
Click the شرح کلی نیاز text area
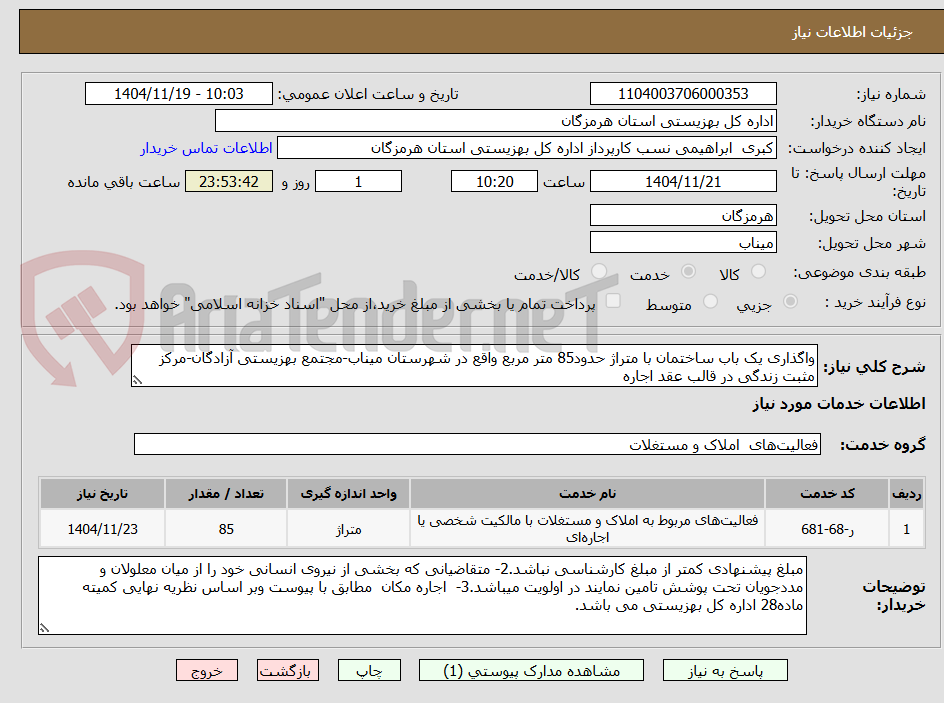click(474, 366)
